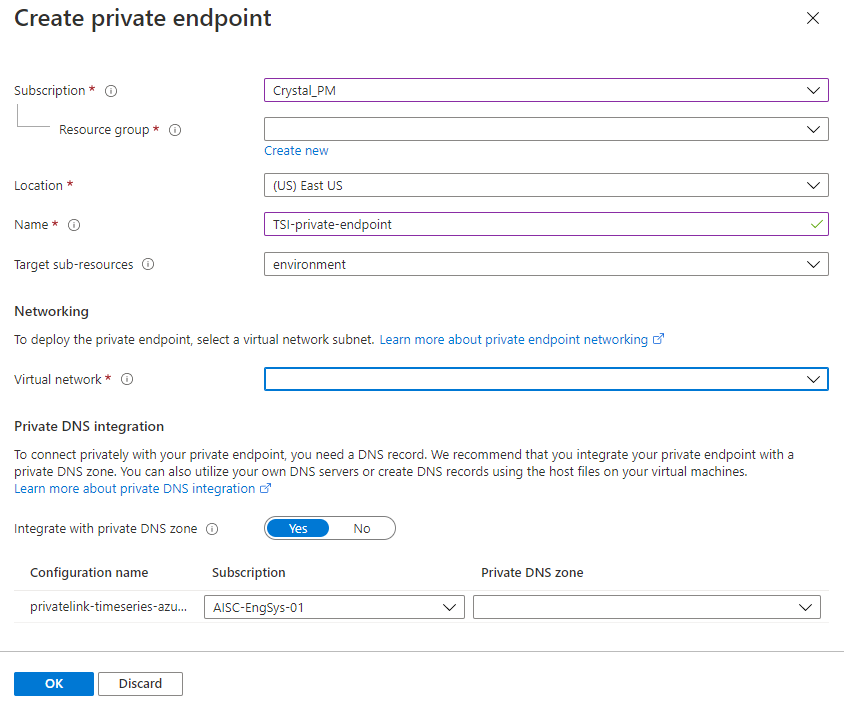844x706 pixels.
Task: Select Yes for private DNS zone integration
Action: 298,528
